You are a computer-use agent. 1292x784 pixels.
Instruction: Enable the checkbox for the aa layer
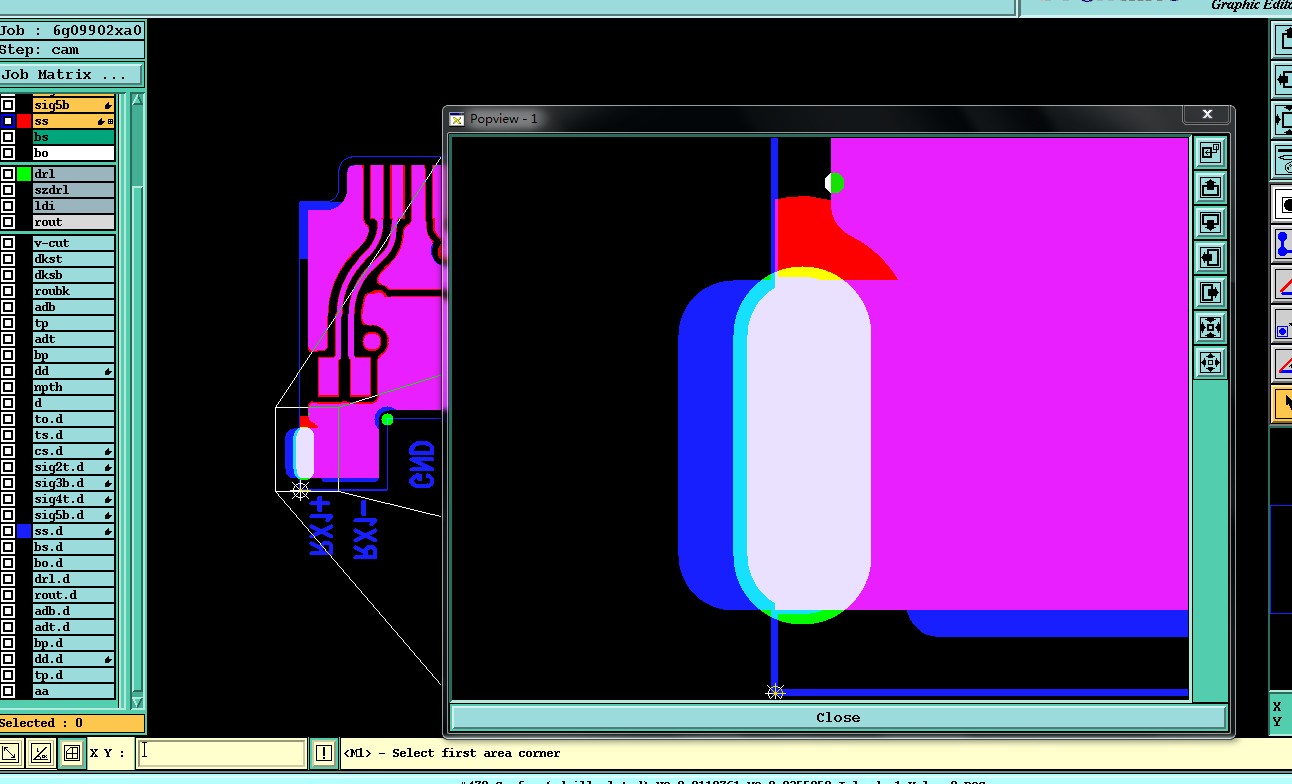pyautogui.click(x=8, y=691)
